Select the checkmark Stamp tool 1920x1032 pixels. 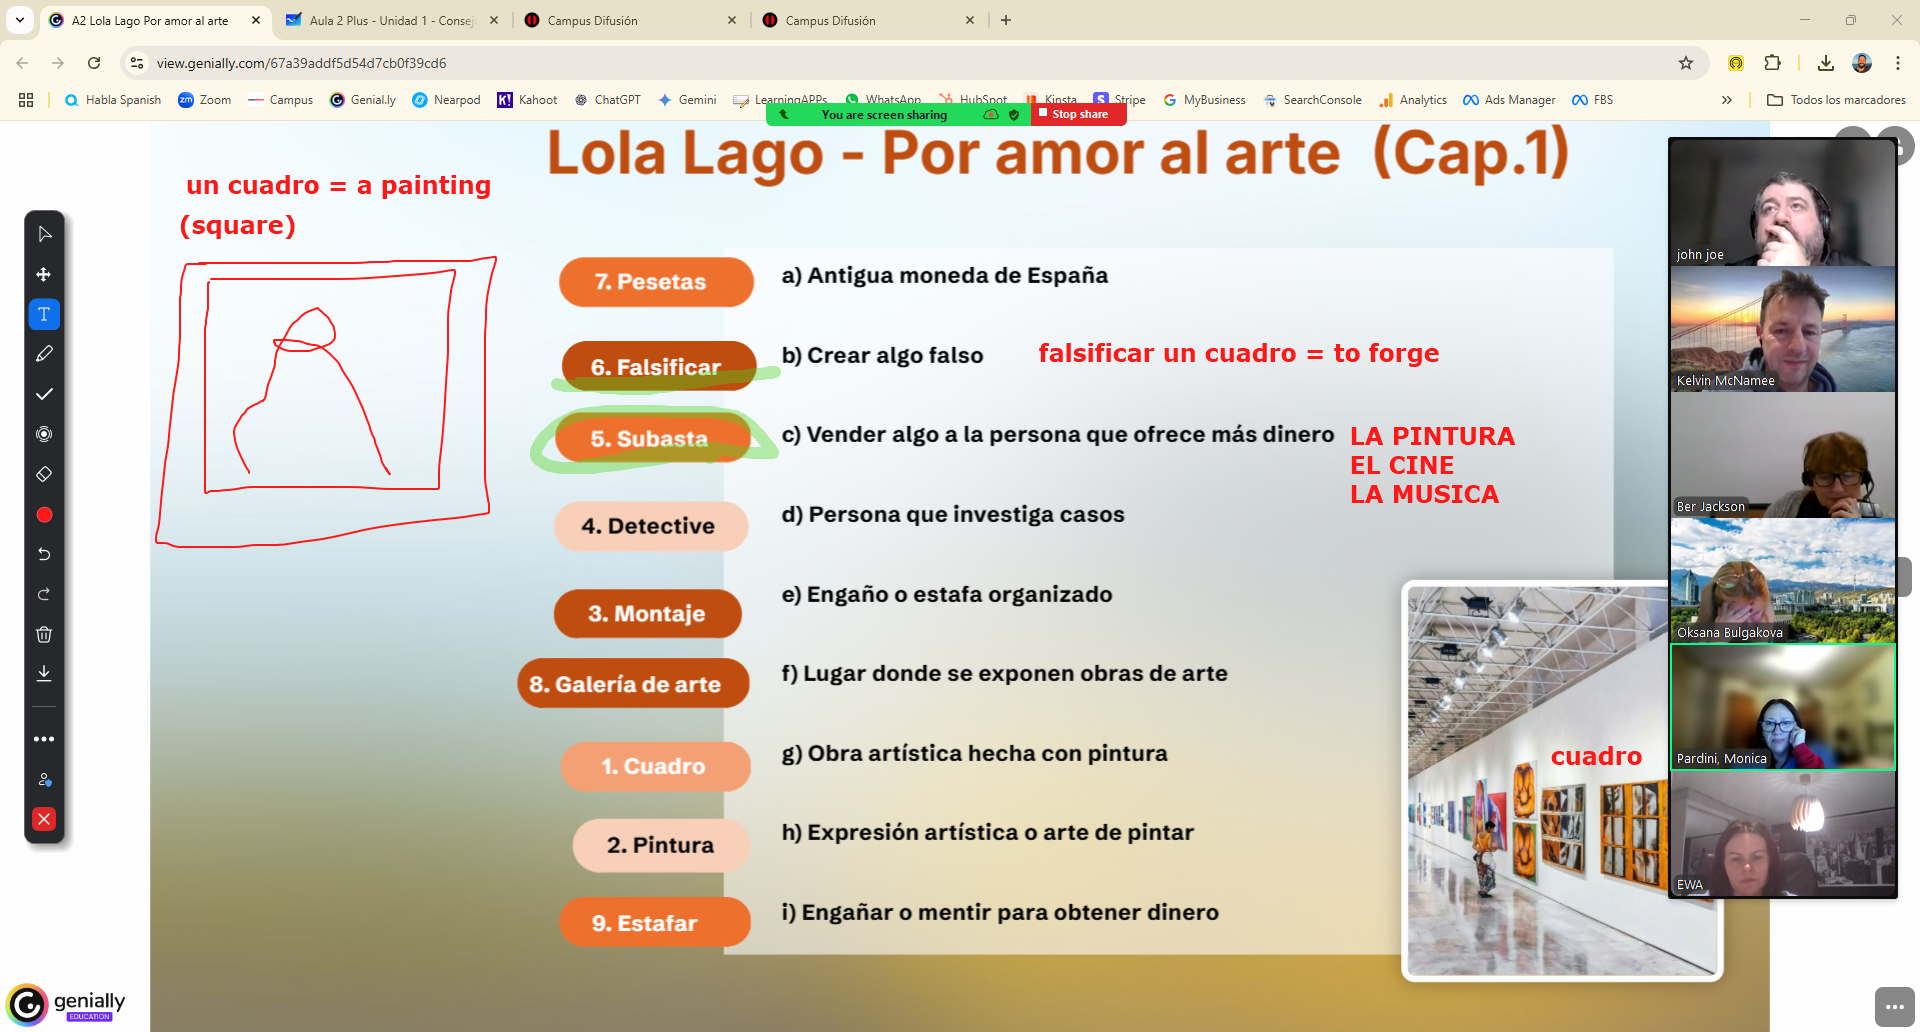(44, 394)
